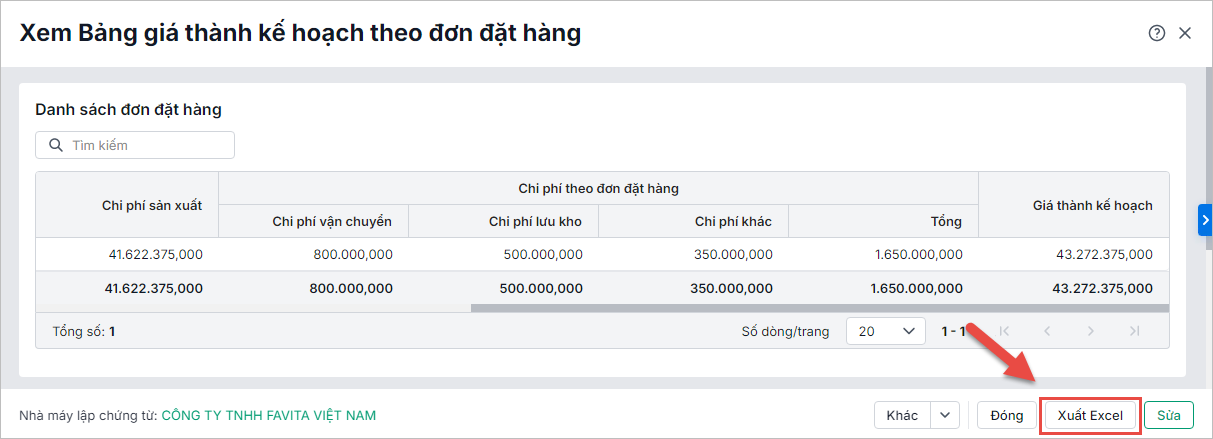The image size is (1213, 439).
Task: Click the Giá thành kế hoạch column header
Action: (1092, 205)
